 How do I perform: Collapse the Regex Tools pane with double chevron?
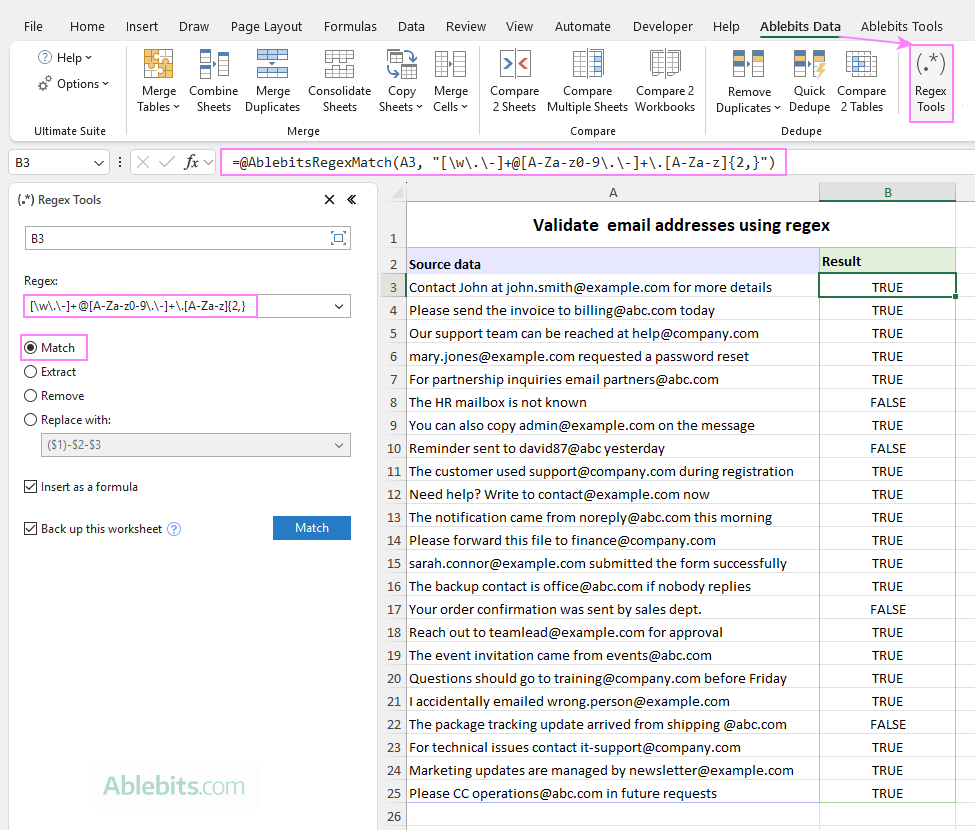coord(352,200)
